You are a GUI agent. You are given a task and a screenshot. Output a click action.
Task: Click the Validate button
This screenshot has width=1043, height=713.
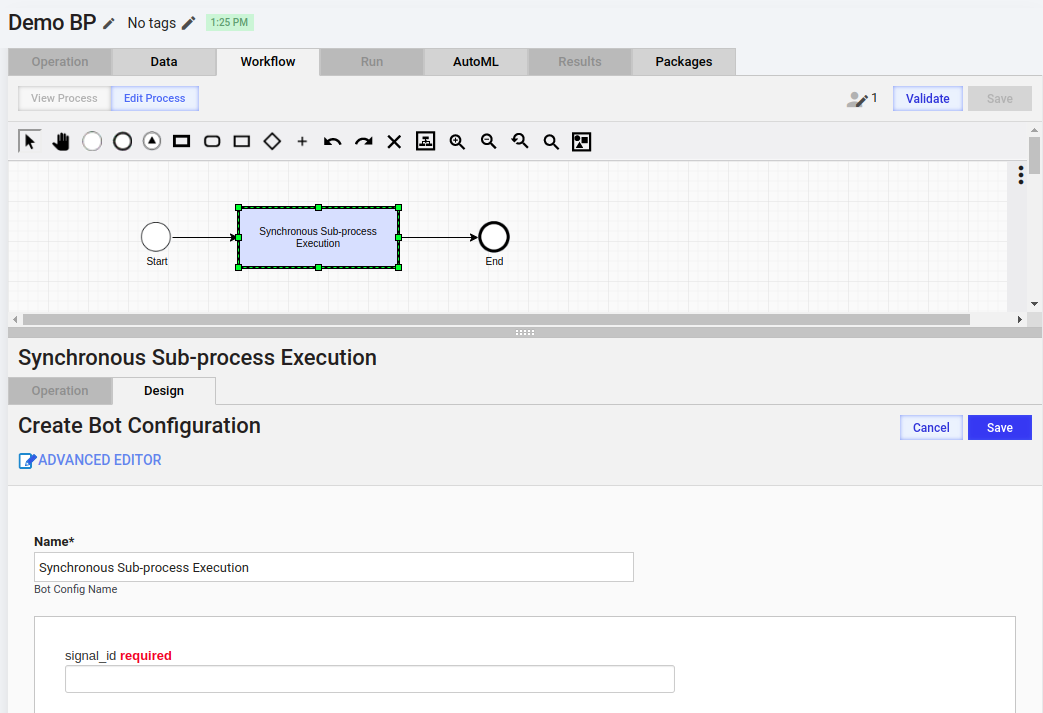(928, 98)
